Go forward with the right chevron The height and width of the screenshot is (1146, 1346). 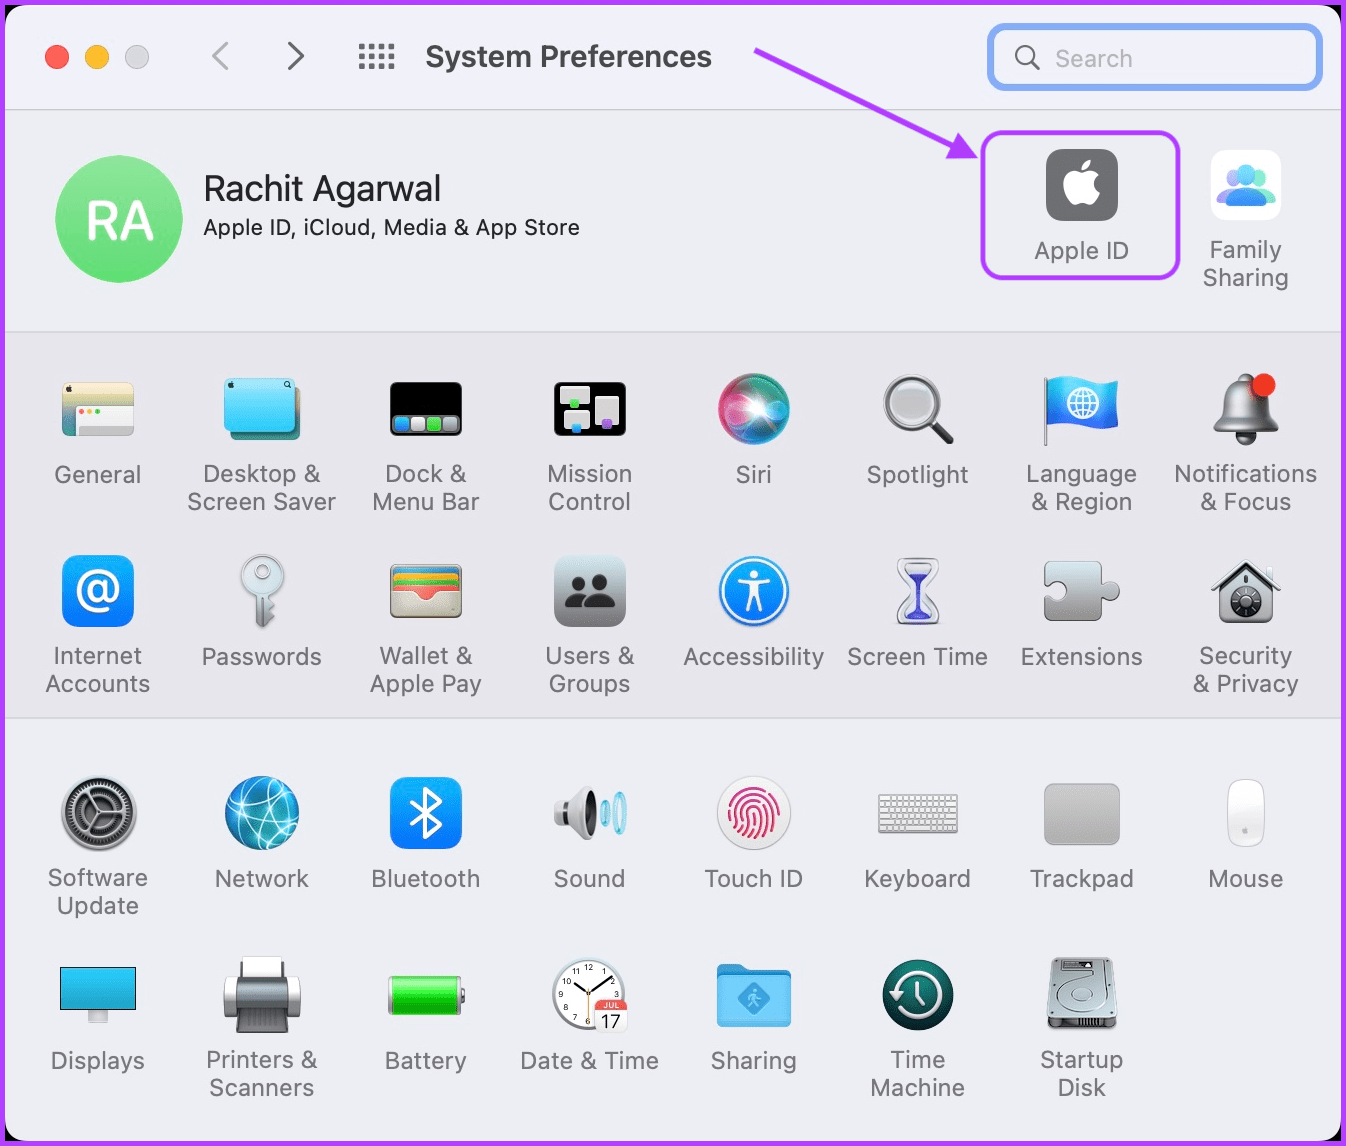tap(295, 56)
